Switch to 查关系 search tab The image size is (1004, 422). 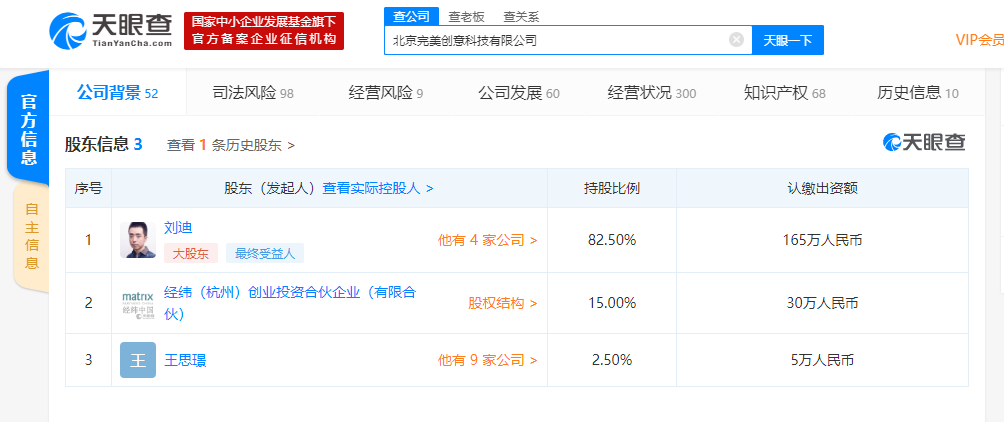click(521, 16)
